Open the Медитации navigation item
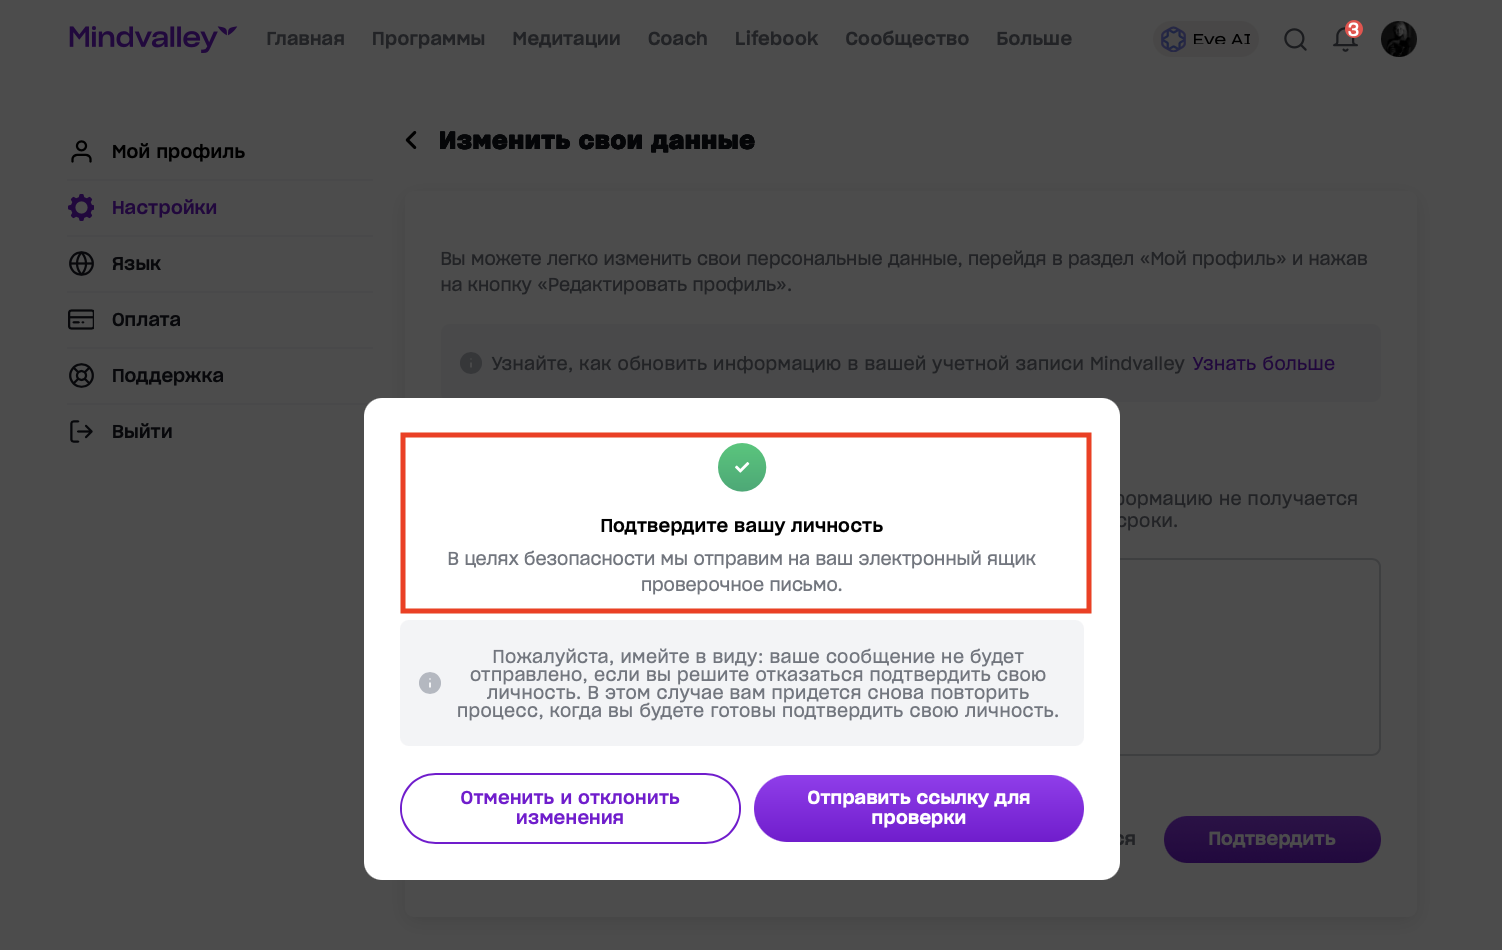The height and width of the screenshot is (950, 1502). coord(566,39)
